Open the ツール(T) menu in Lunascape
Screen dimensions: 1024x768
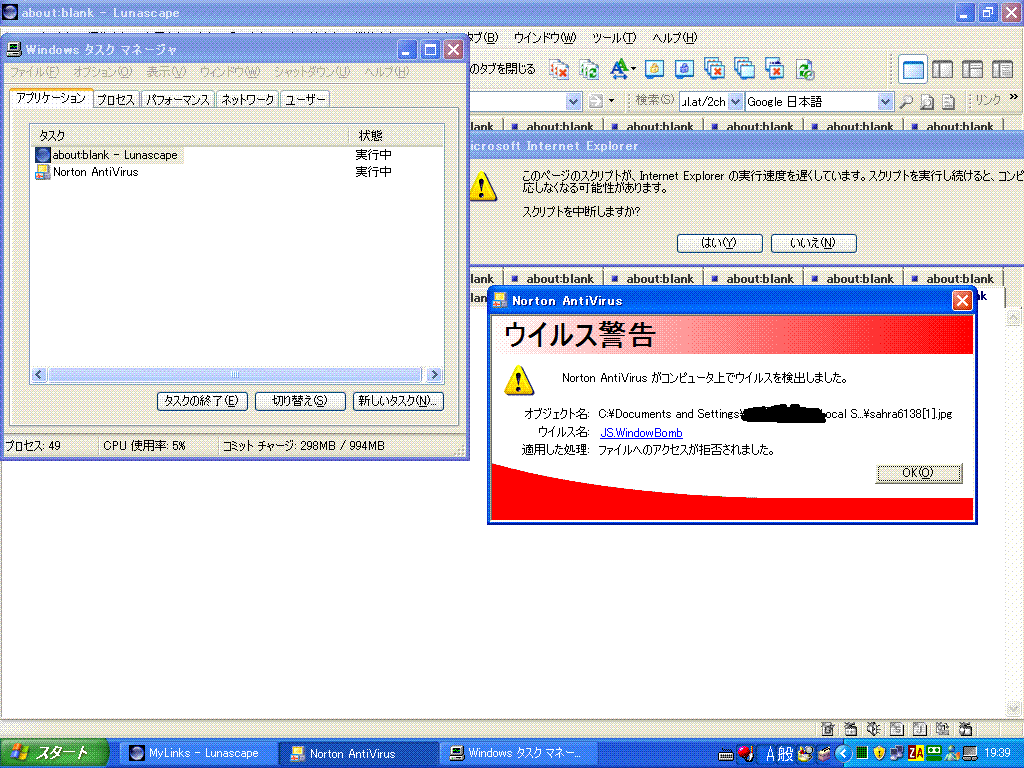614,38
